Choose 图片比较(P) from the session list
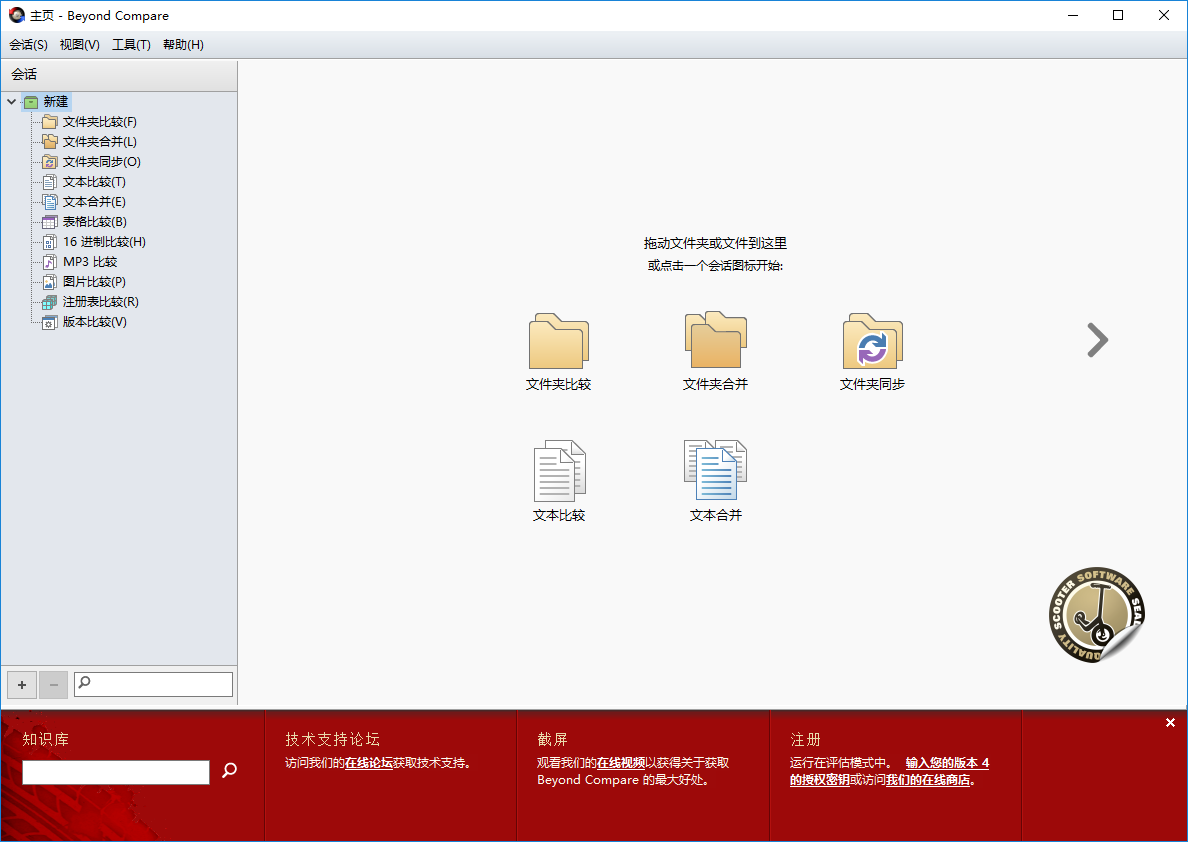This screenshot has width=1188, height=842. (94, 282)
